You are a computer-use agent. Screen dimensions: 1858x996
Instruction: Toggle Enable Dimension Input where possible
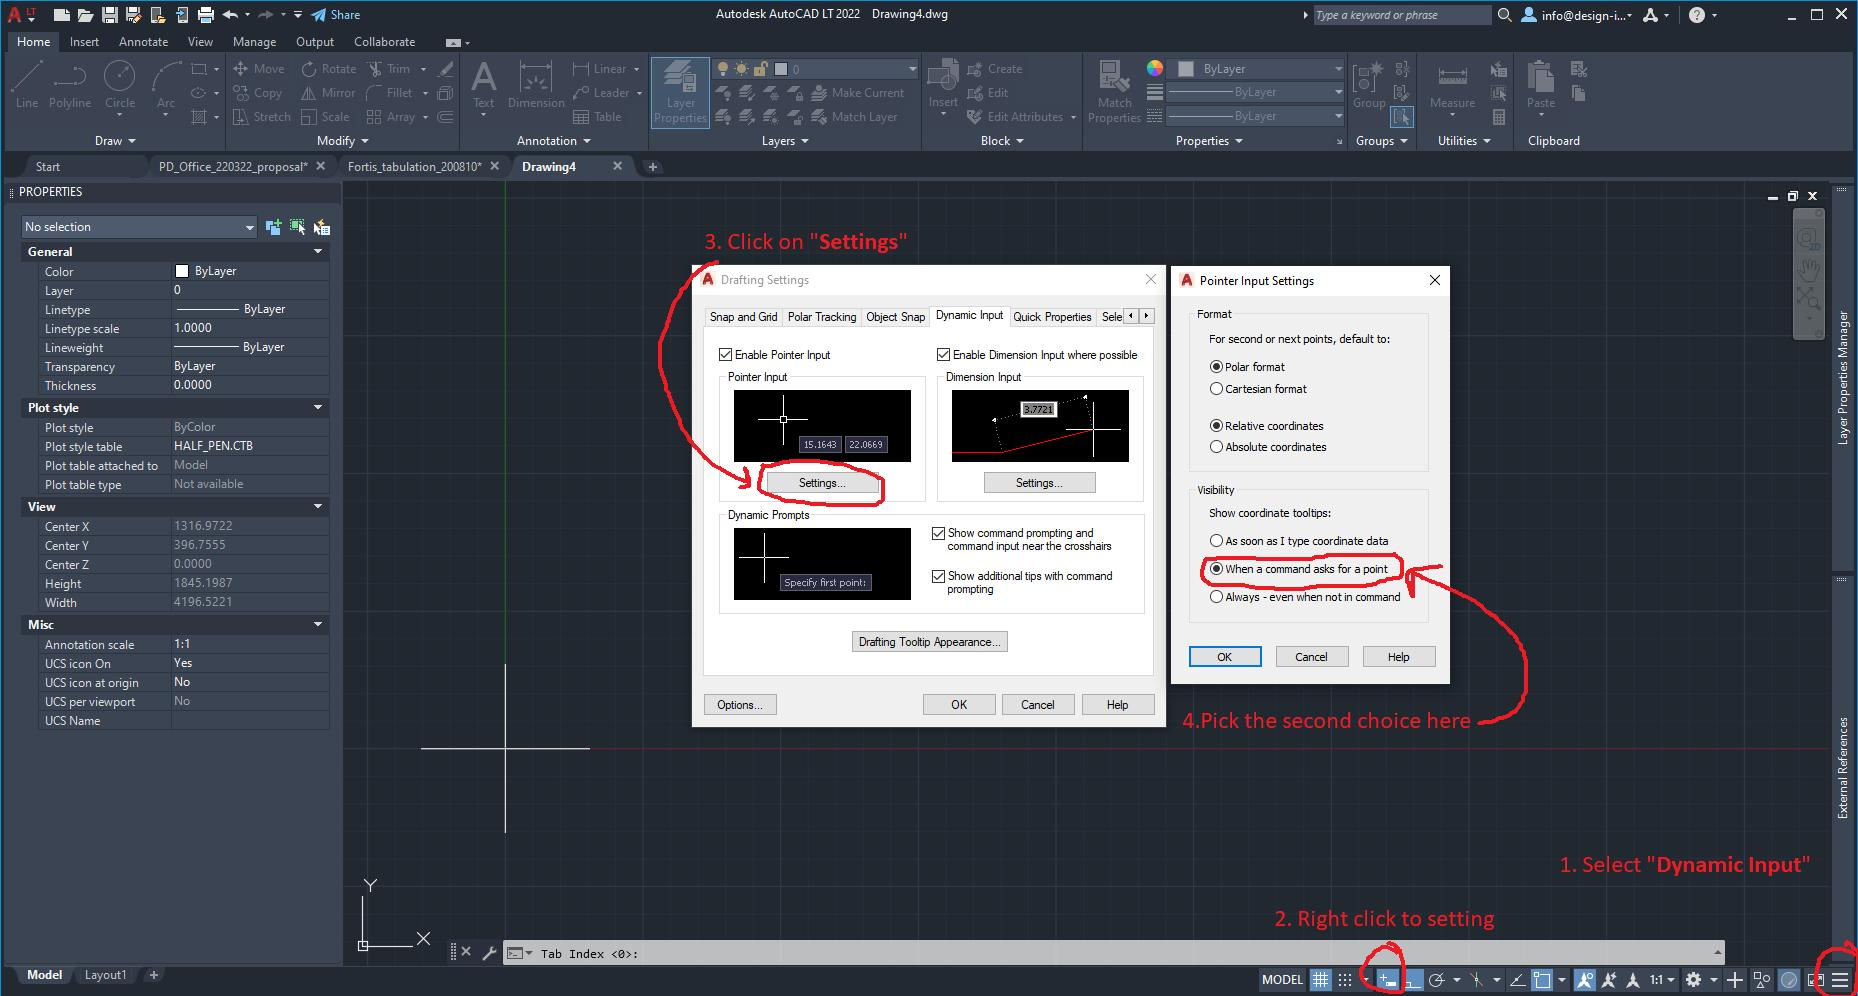click(x=943, y=355)
